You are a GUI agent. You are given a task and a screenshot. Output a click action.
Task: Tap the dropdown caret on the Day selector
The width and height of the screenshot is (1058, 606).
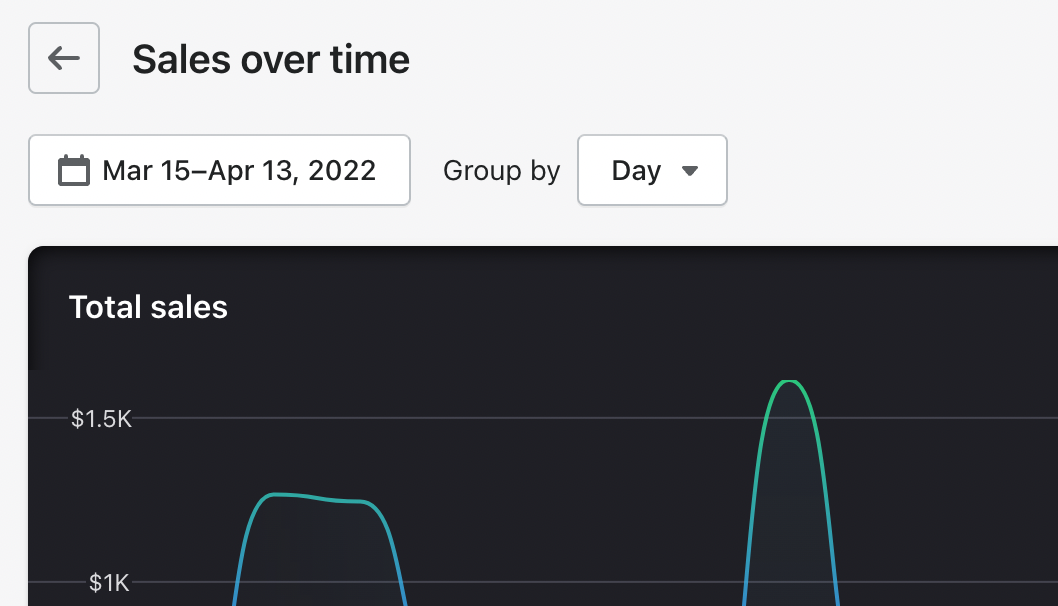(691, 170)
